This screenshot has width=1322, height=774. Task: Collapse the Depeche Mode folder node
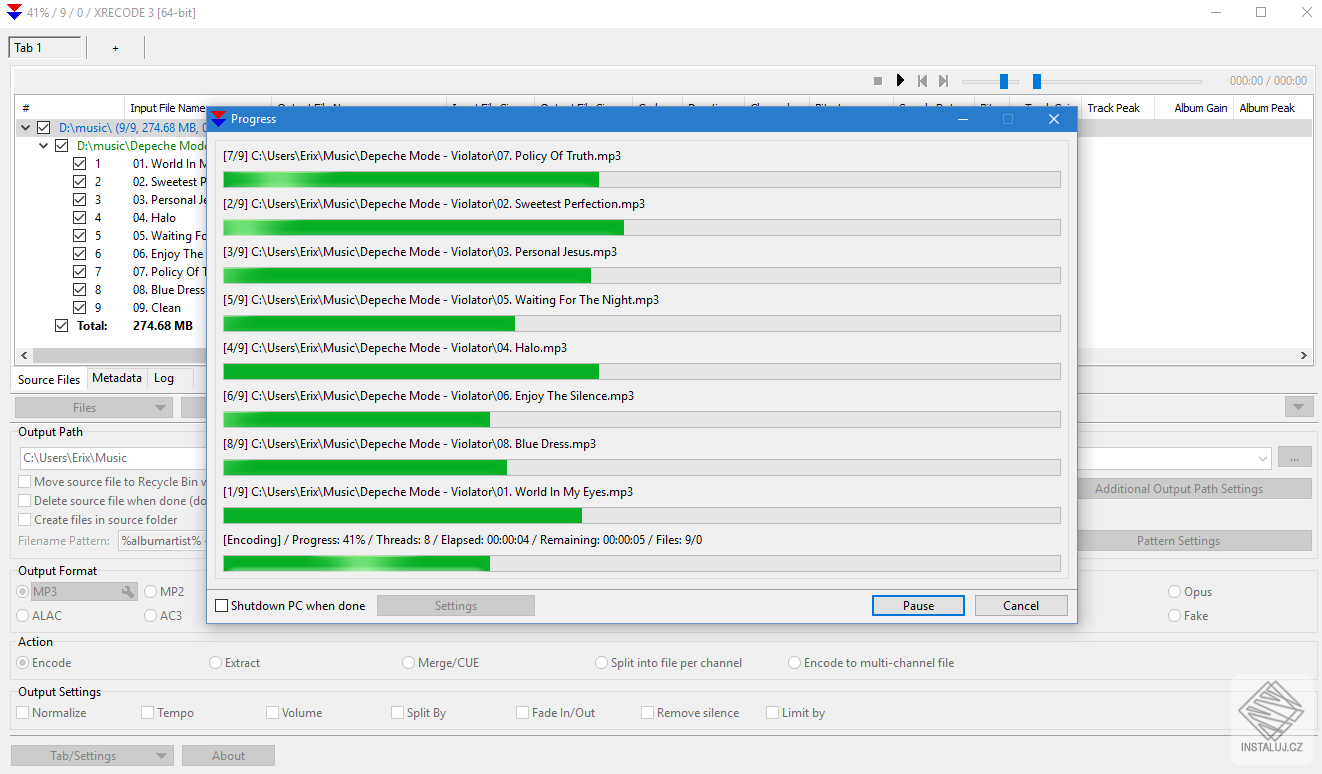(43, 146)
